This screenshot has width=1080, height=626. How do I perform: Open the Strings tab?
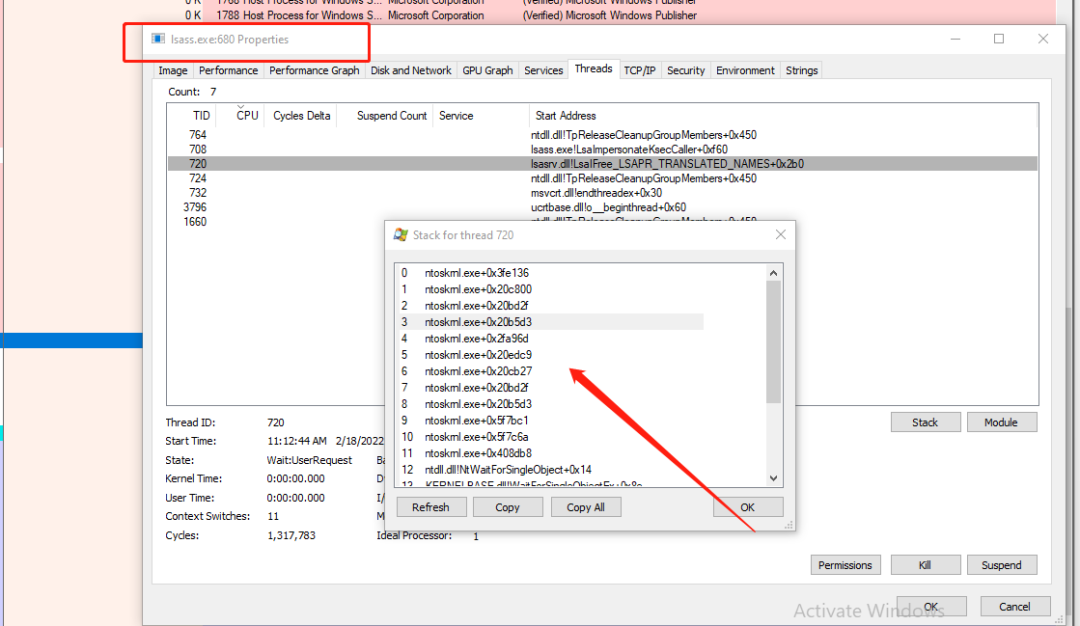[x=802, y=70]
